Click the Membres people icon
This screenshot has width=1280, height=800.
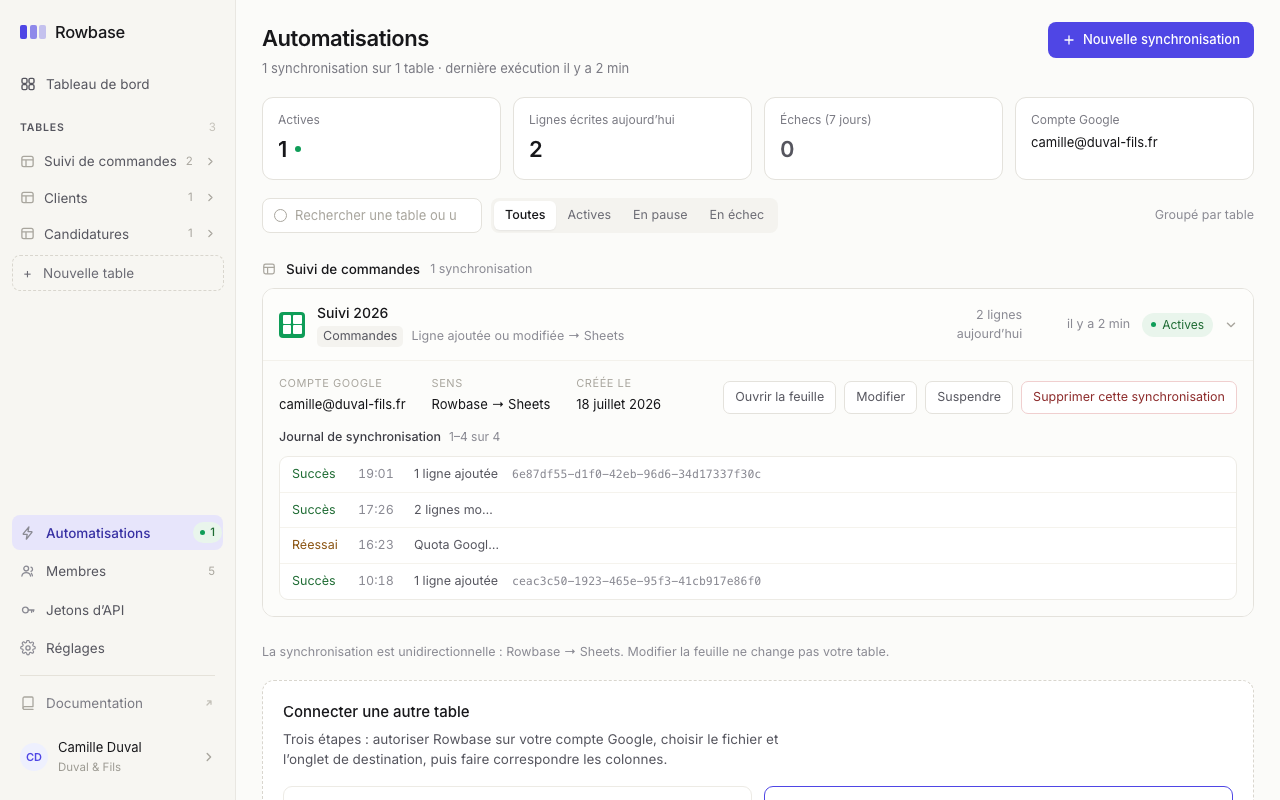[28, 571]
